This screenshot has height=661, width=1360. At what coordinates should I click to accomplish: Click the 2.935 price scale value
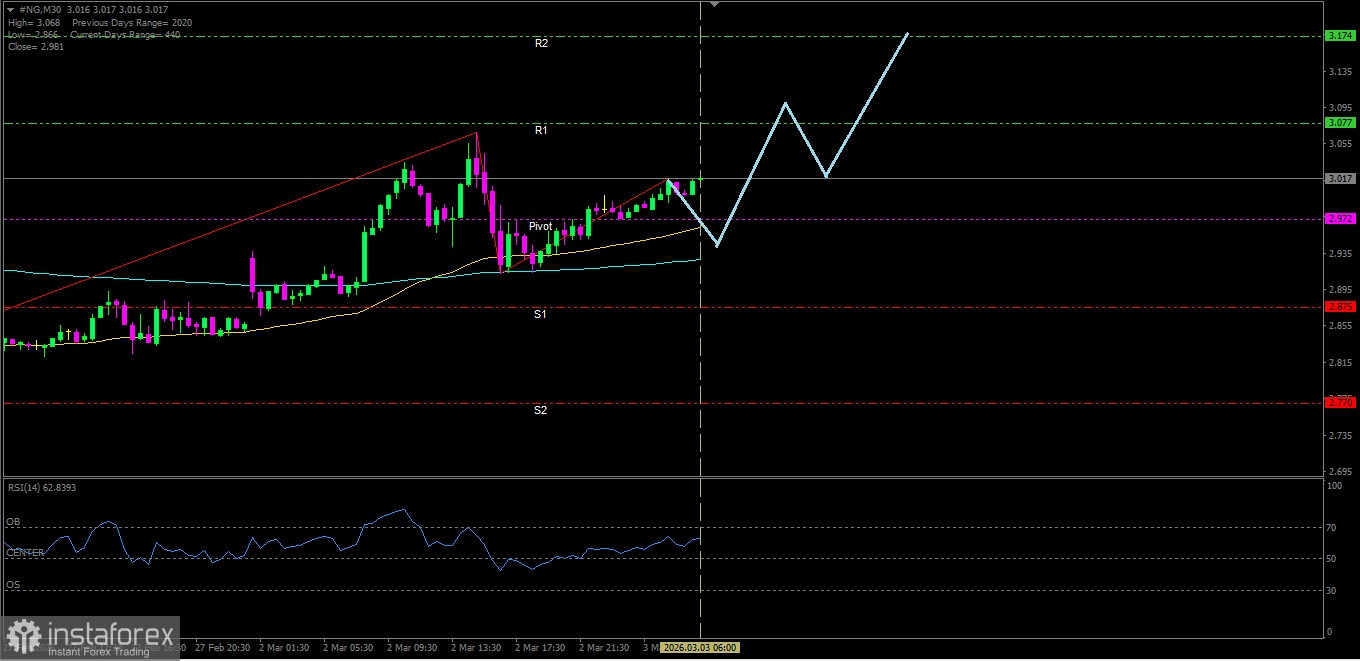[1341, 254]
